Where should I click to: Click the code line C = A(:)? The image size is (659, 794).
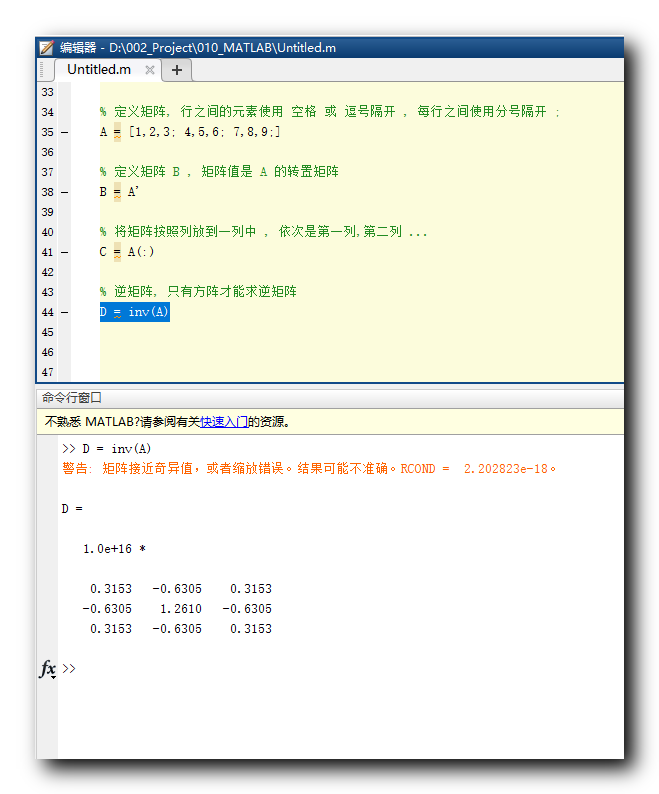click(127, 252)
